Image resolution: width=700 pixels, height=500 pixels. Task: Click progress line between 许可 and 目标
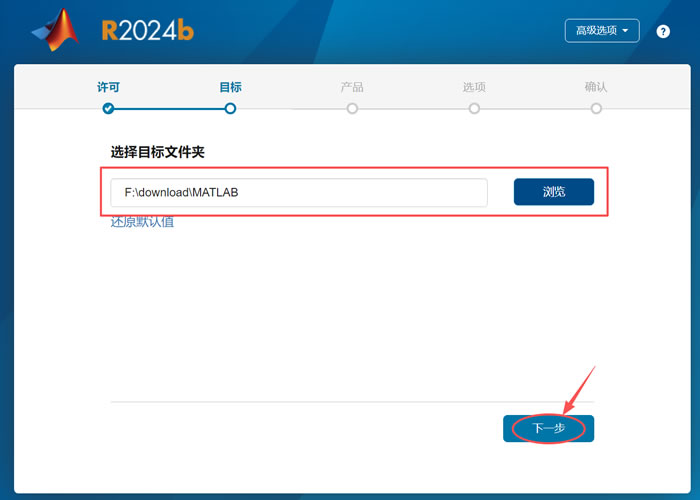click(169, 108)
